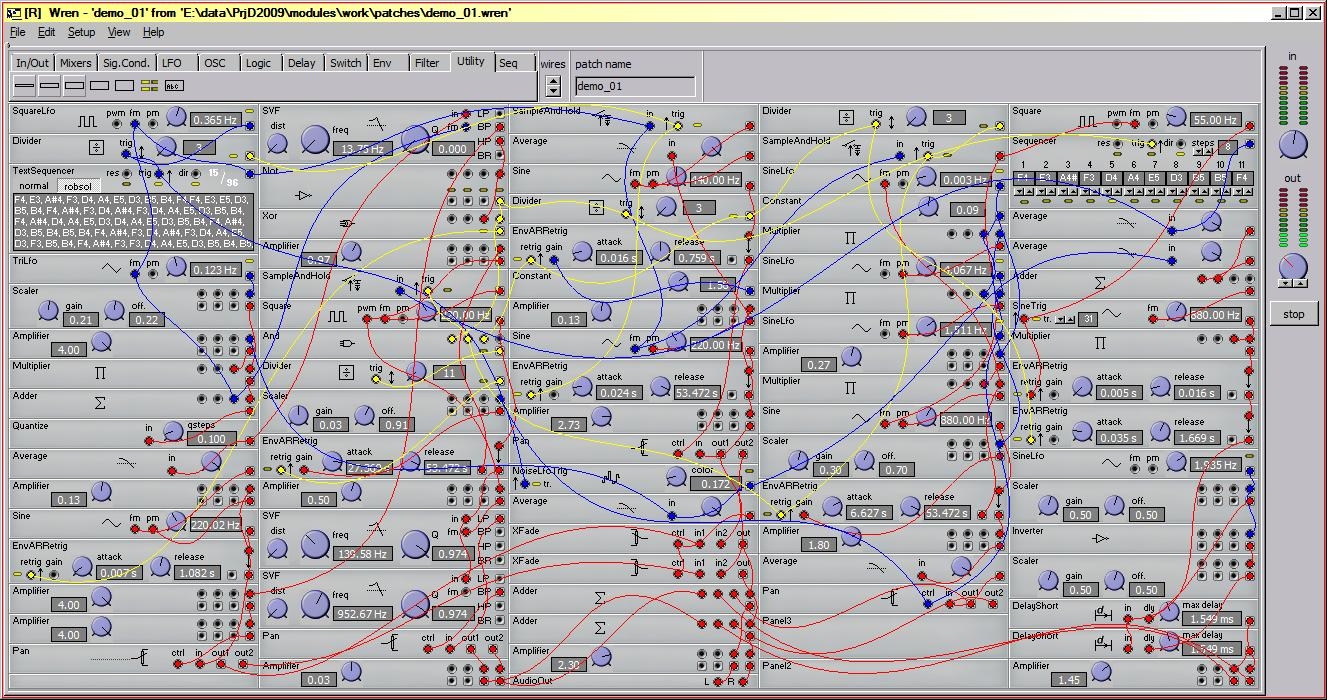Viewport: 1327px width, 700px height.
Task: Select the yellow grid icon in Utility palette
Action: [x=149, y=86]
